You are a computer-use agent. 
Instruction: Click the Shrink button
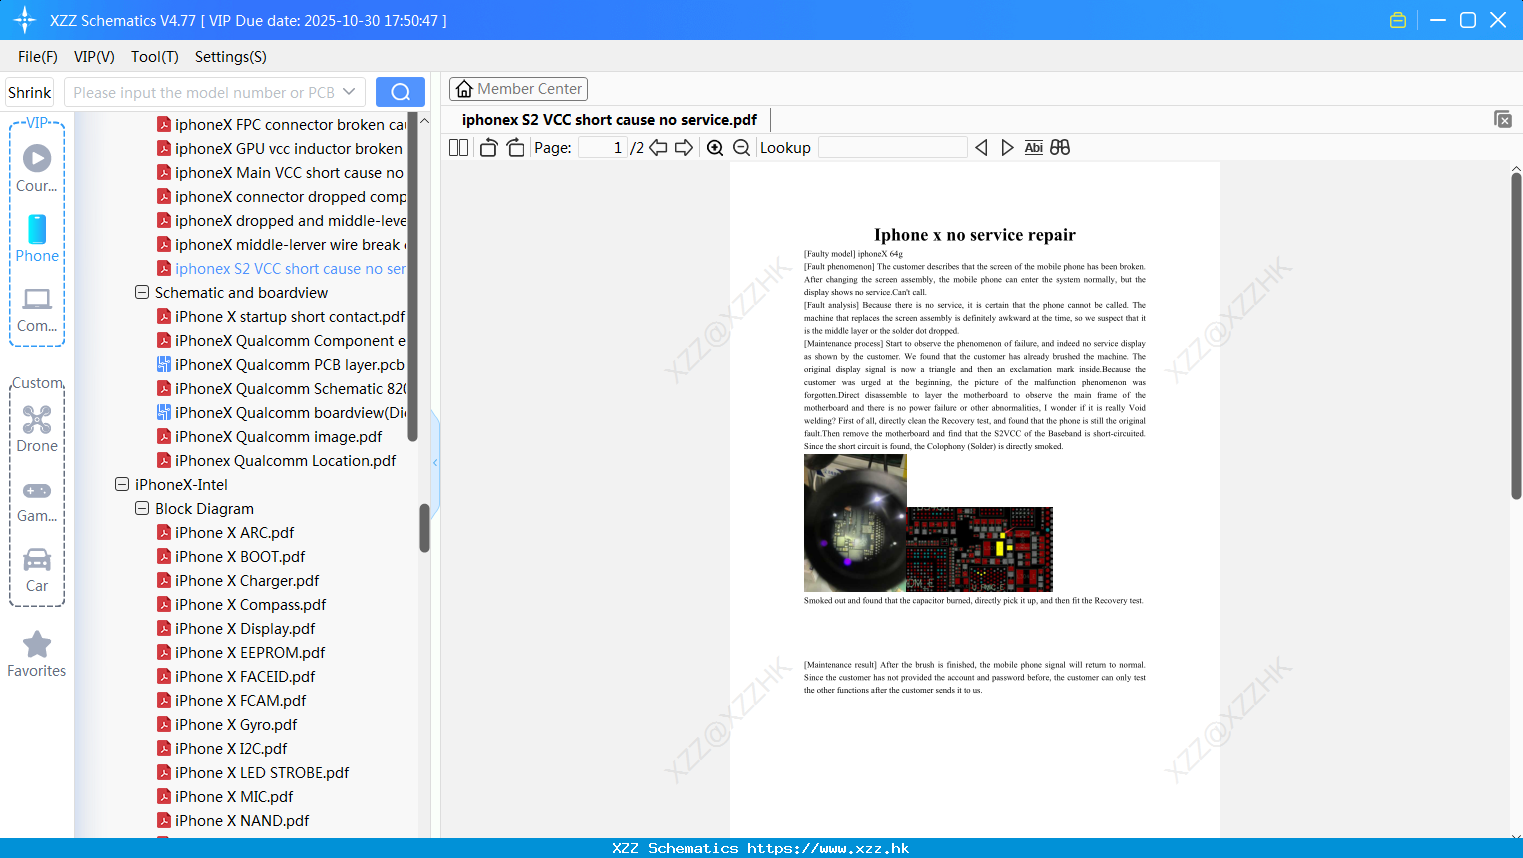(x=30, y=92)
